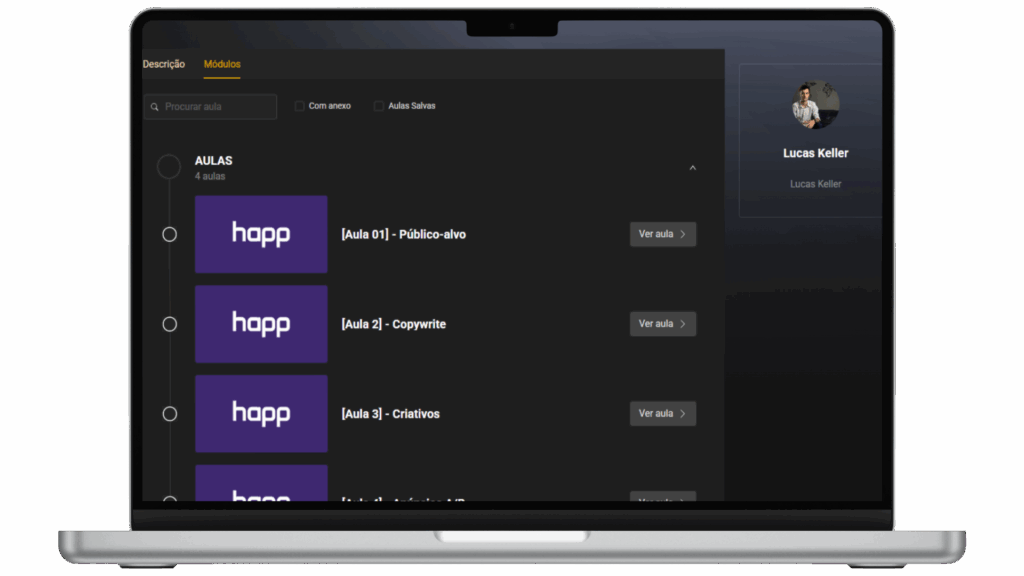Click the magnifier icon in the search box
This screenshot has width=1024, height=576.
(x=155, y=107)
